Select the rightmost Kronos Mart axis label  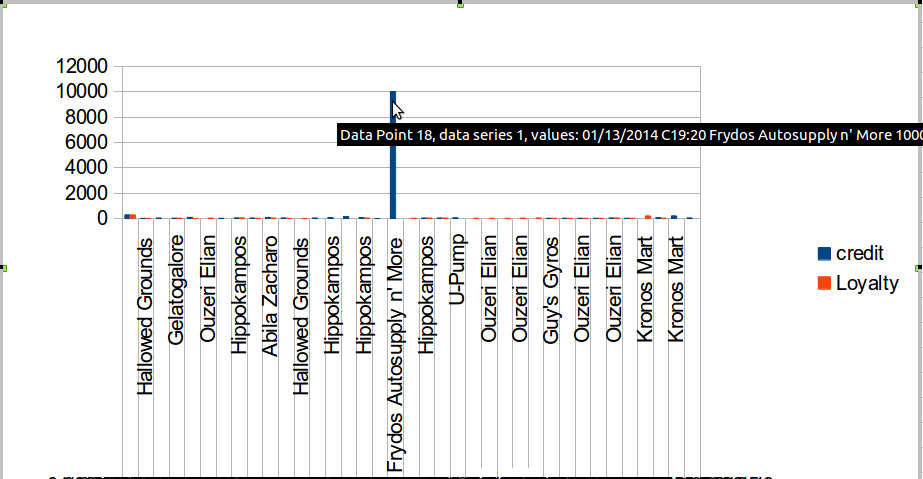click(x=676, y=289)
